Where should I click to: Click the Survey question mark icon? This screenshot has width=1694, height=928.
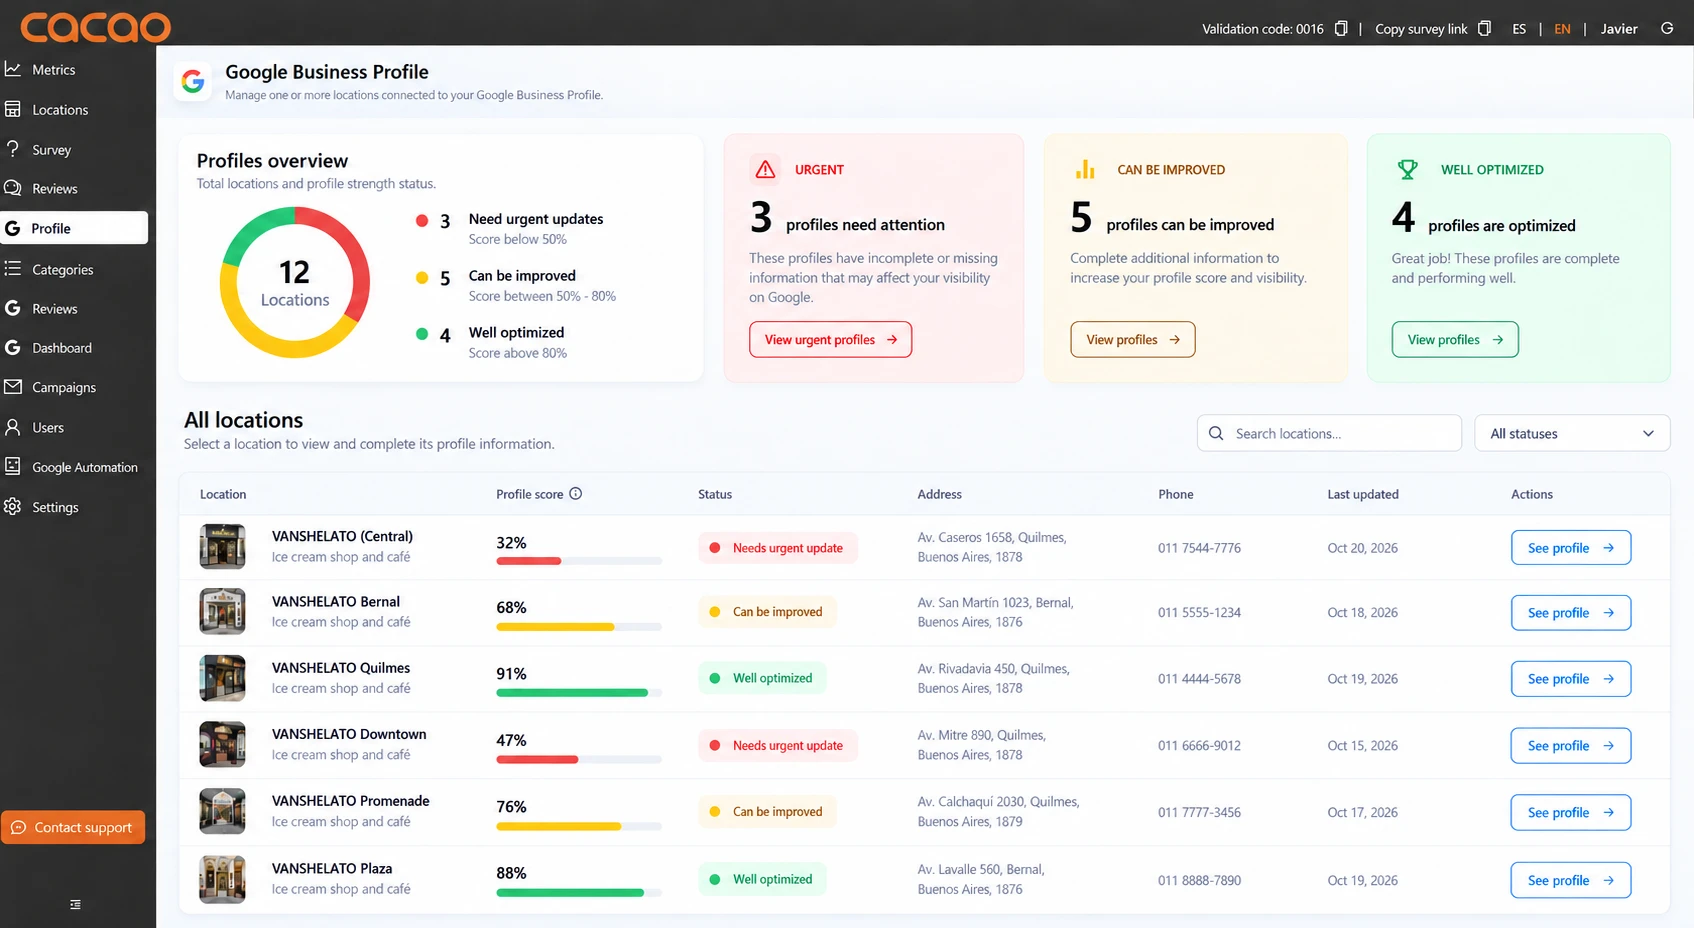13,149
